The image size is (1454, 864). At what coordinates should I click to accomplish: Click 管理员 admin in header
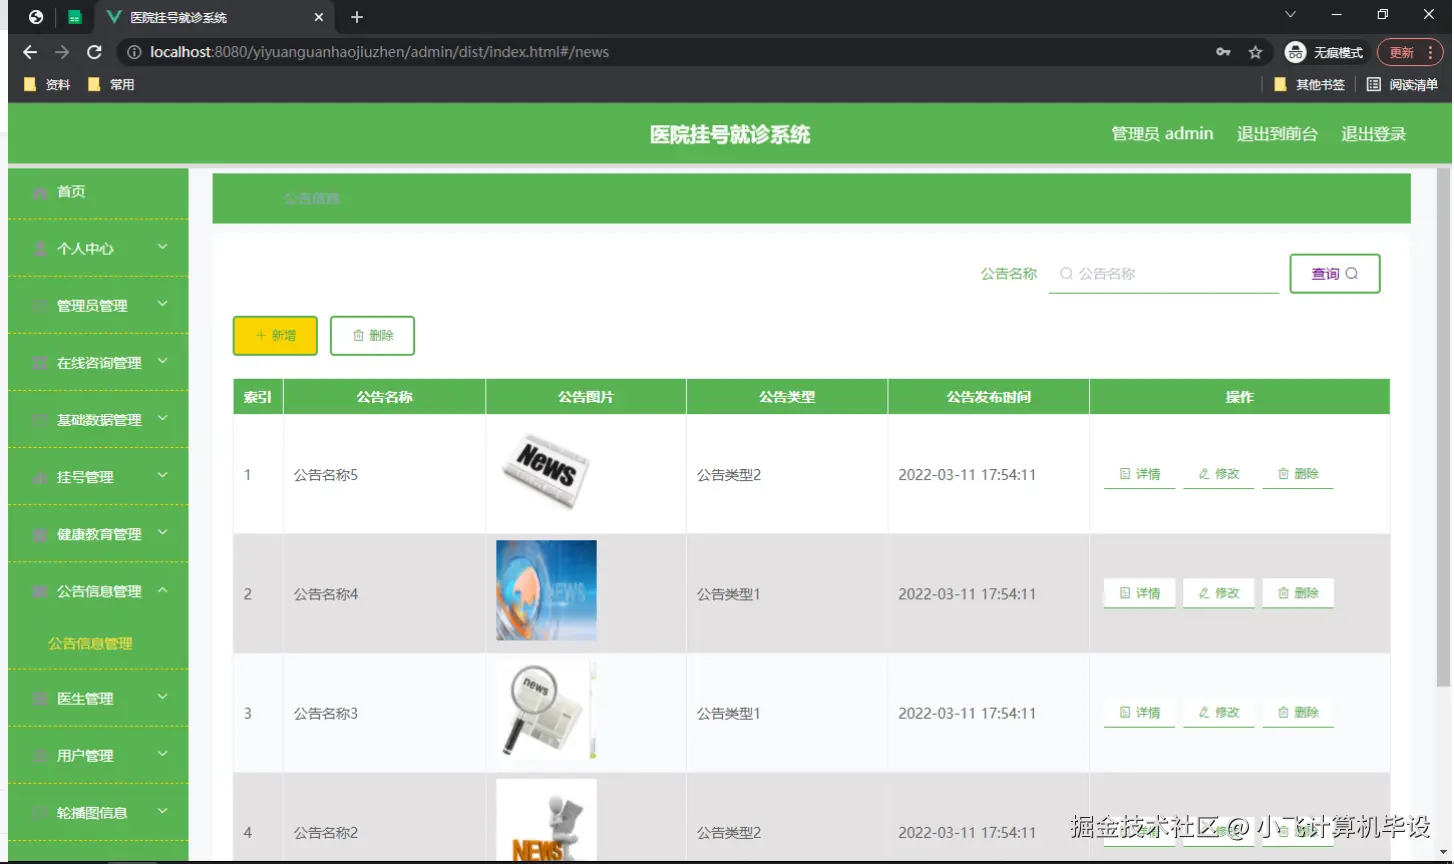point(1162,133)
